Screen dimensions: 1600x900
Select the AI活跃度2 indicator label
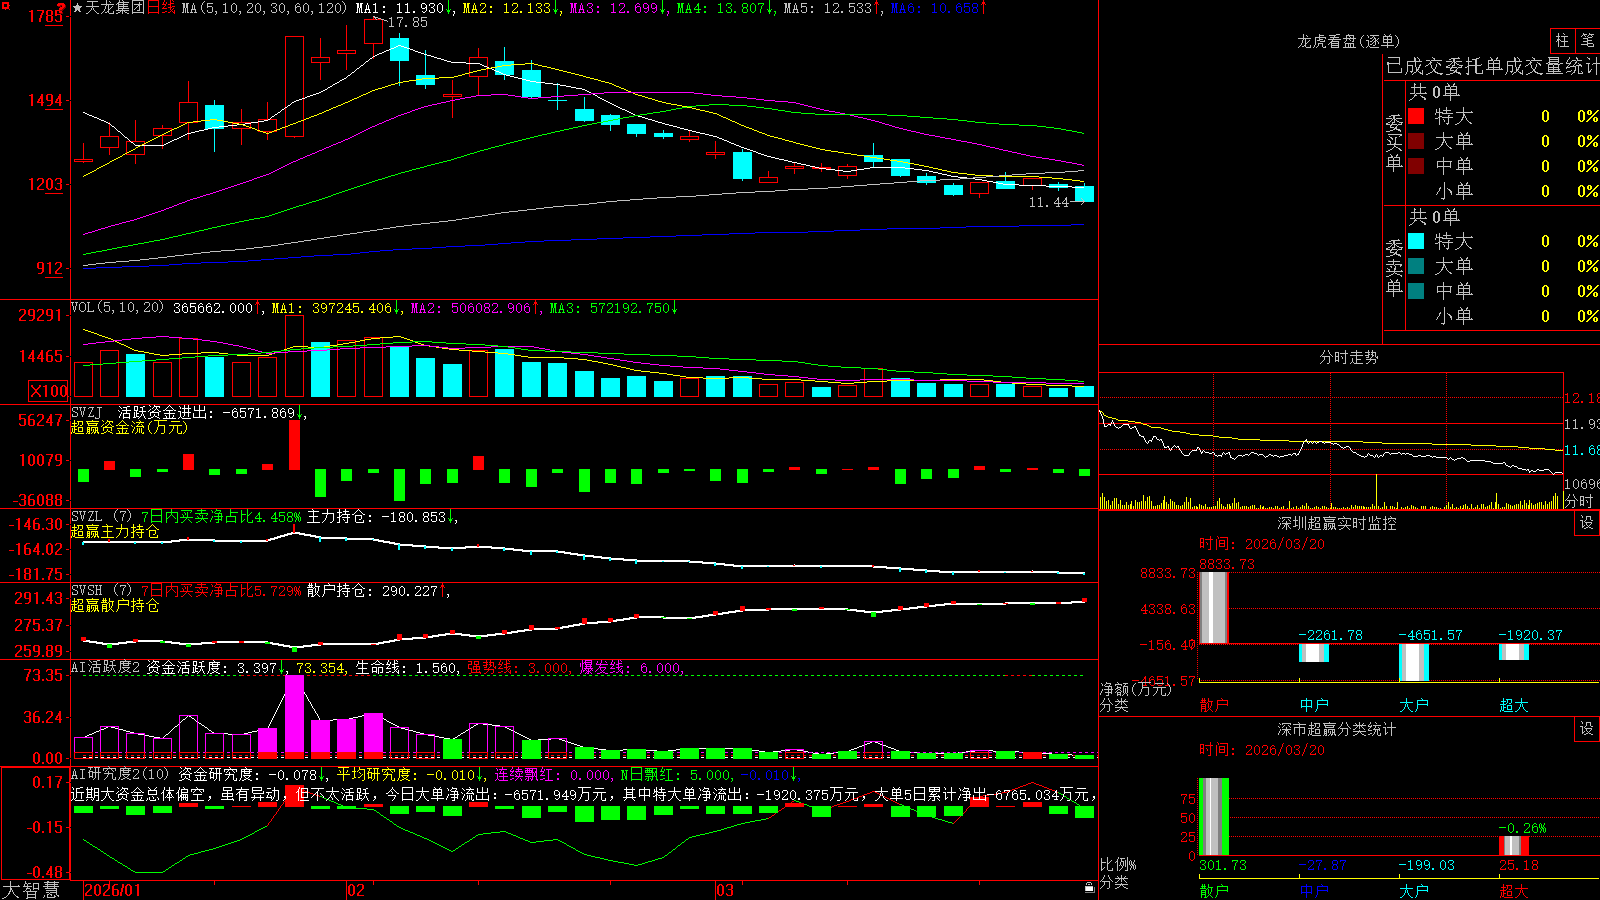(x=105, y=667)
